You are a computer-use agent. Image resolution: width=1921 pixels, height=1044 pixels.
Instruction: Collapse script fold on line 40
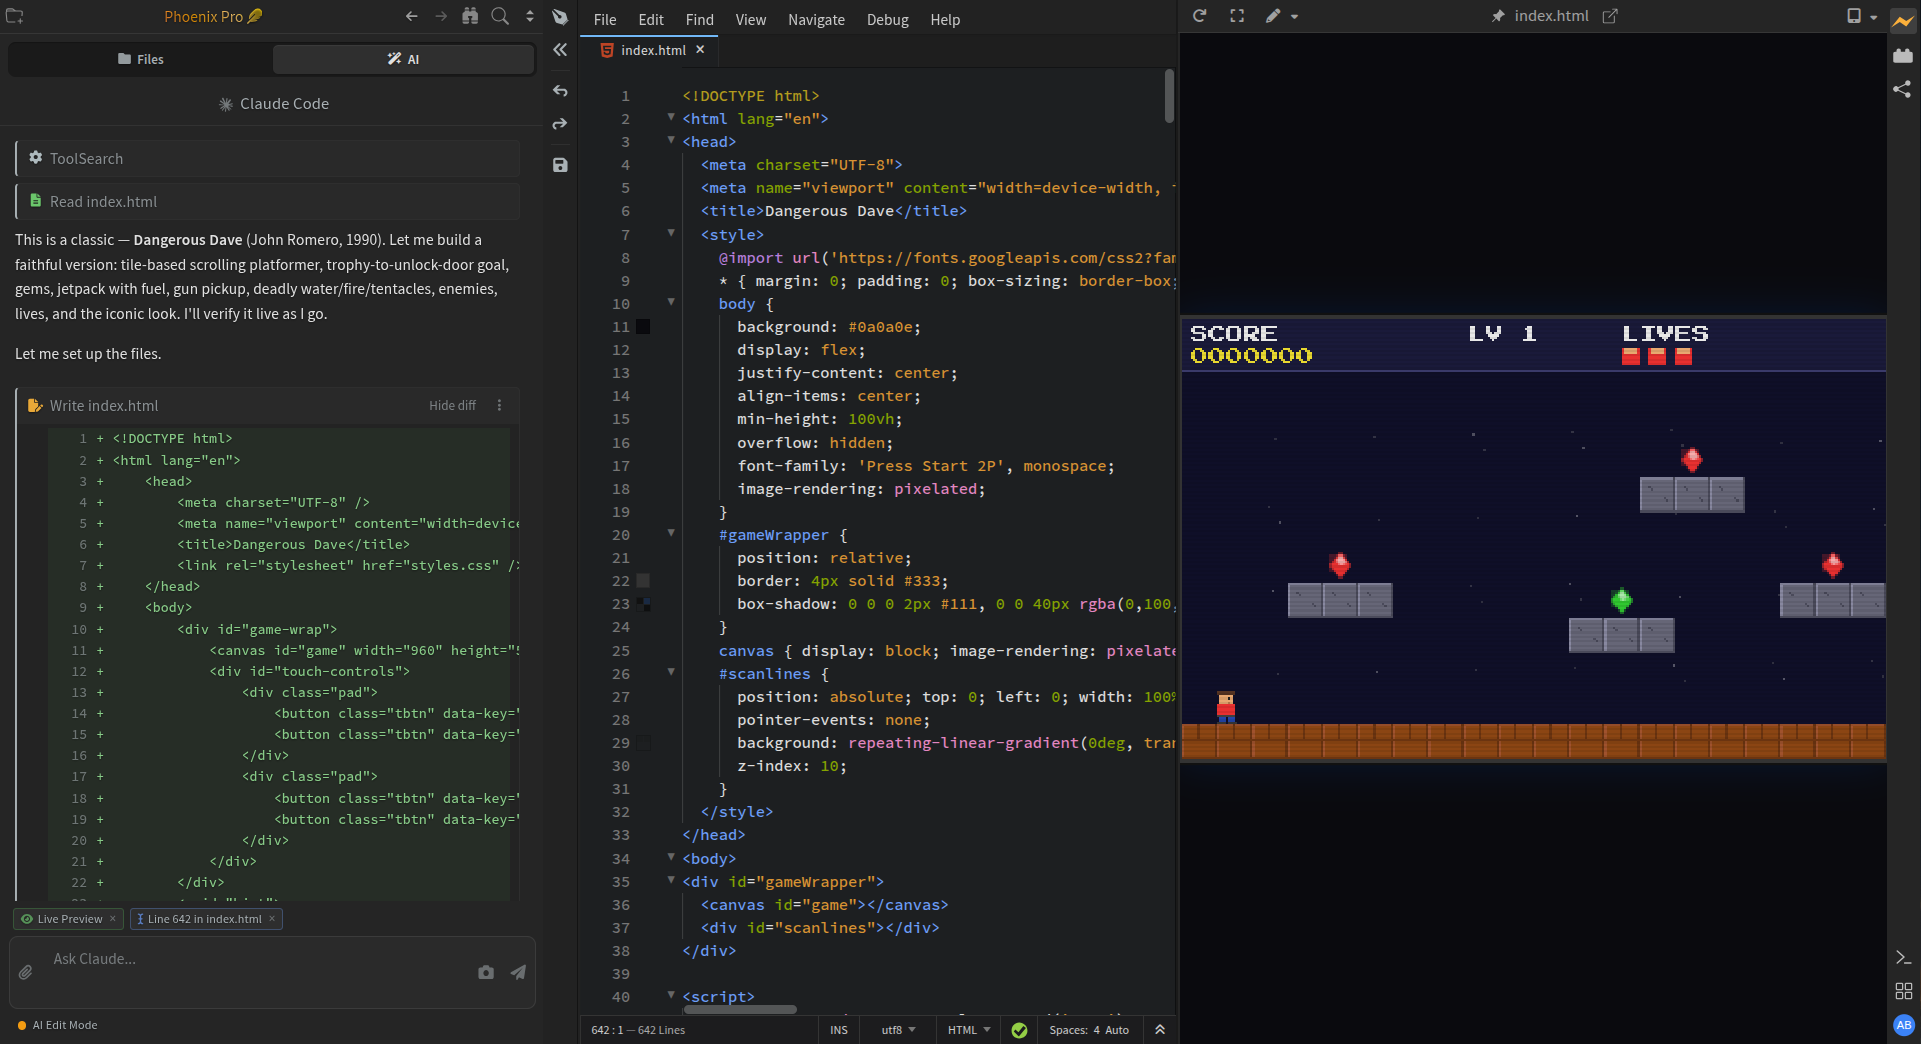(671, 995)
